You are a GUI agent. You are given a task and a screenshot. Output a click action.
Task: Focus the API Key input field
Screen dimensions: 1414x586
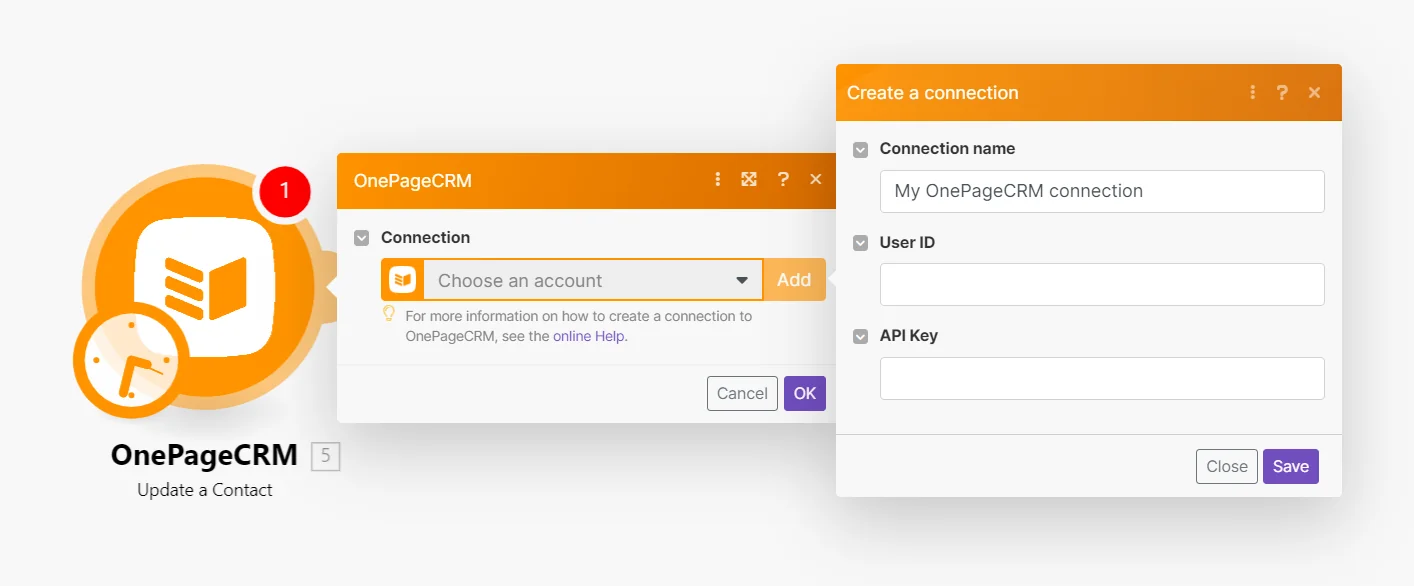pos(1102,379)
